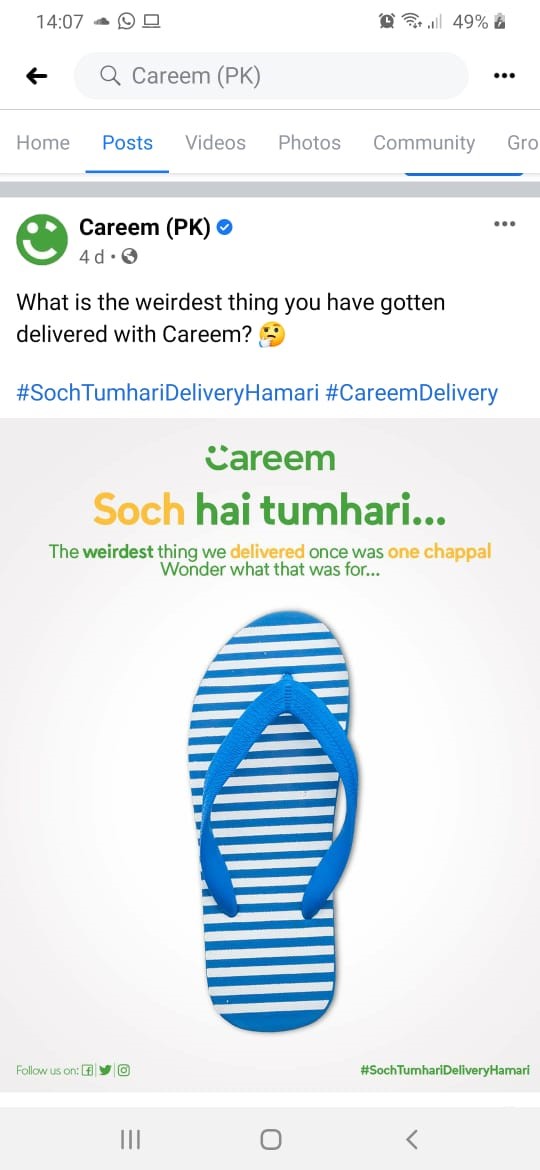This screenshot has height=1170, width=540.
Task: Tap the Careem (PK) page name
Action: (x=145, y=228)
